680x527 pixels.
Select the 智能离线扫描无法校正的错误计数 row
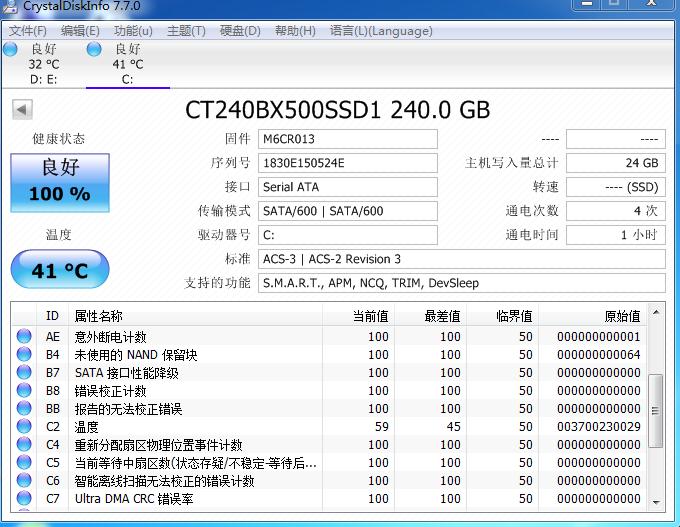[x=329, y=481]
